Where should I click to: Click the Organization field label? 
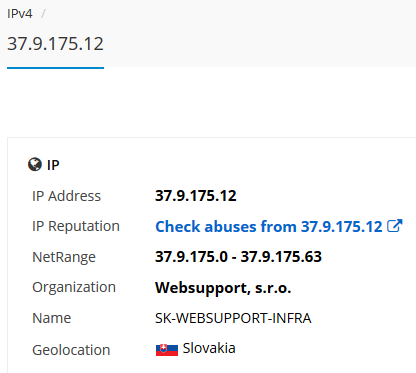tap(74, 287)
